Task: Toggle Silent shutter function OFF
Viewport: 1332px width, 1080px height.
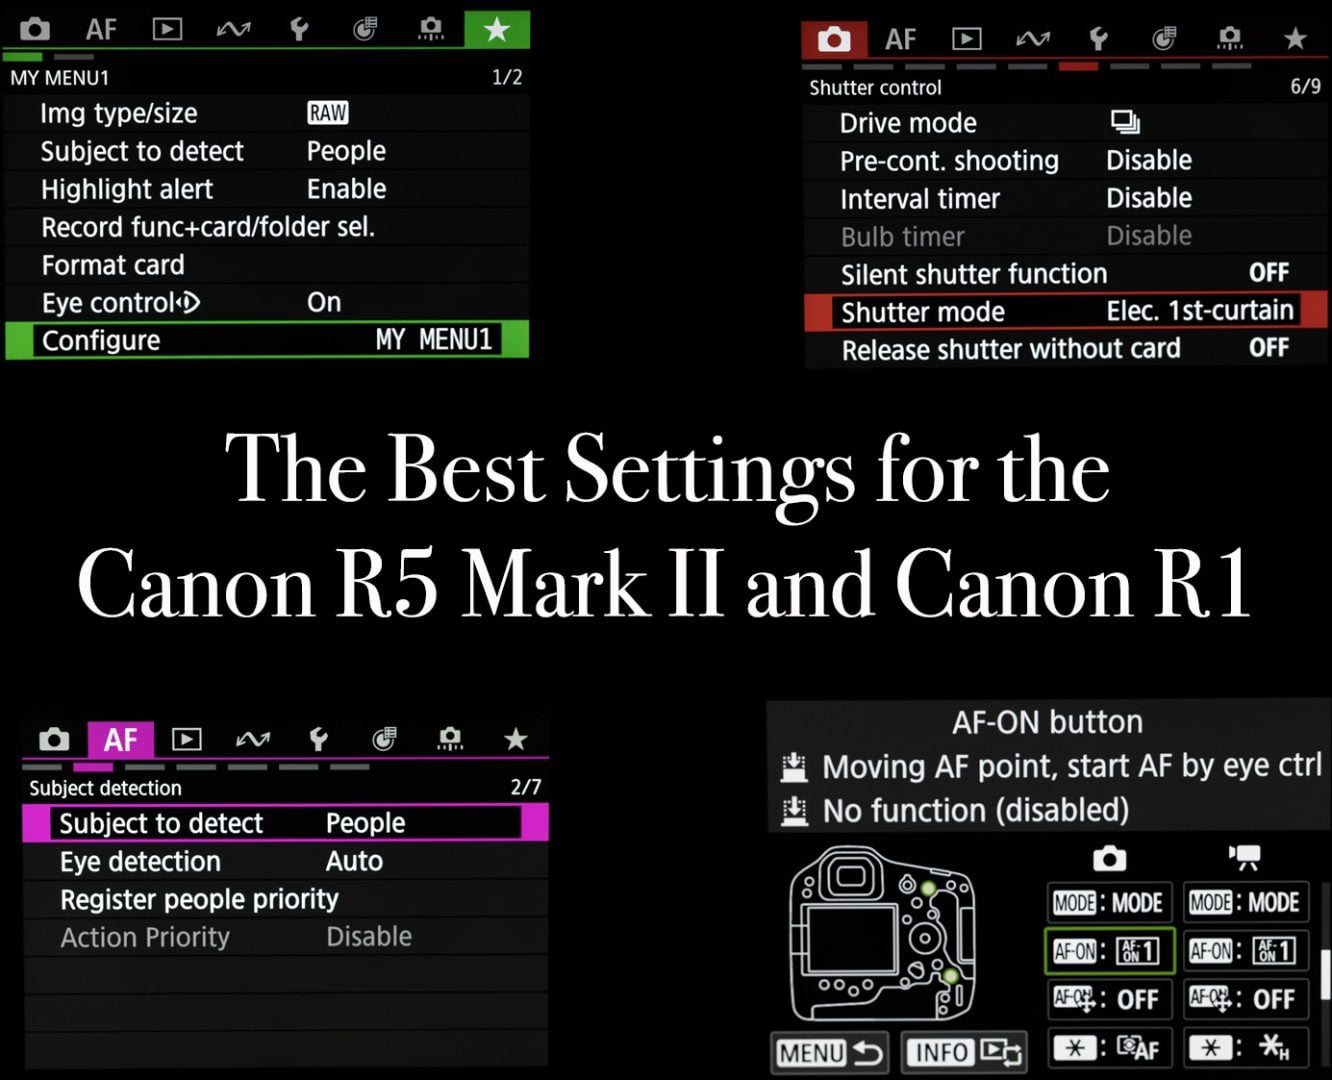Action: click(1268, 272)
